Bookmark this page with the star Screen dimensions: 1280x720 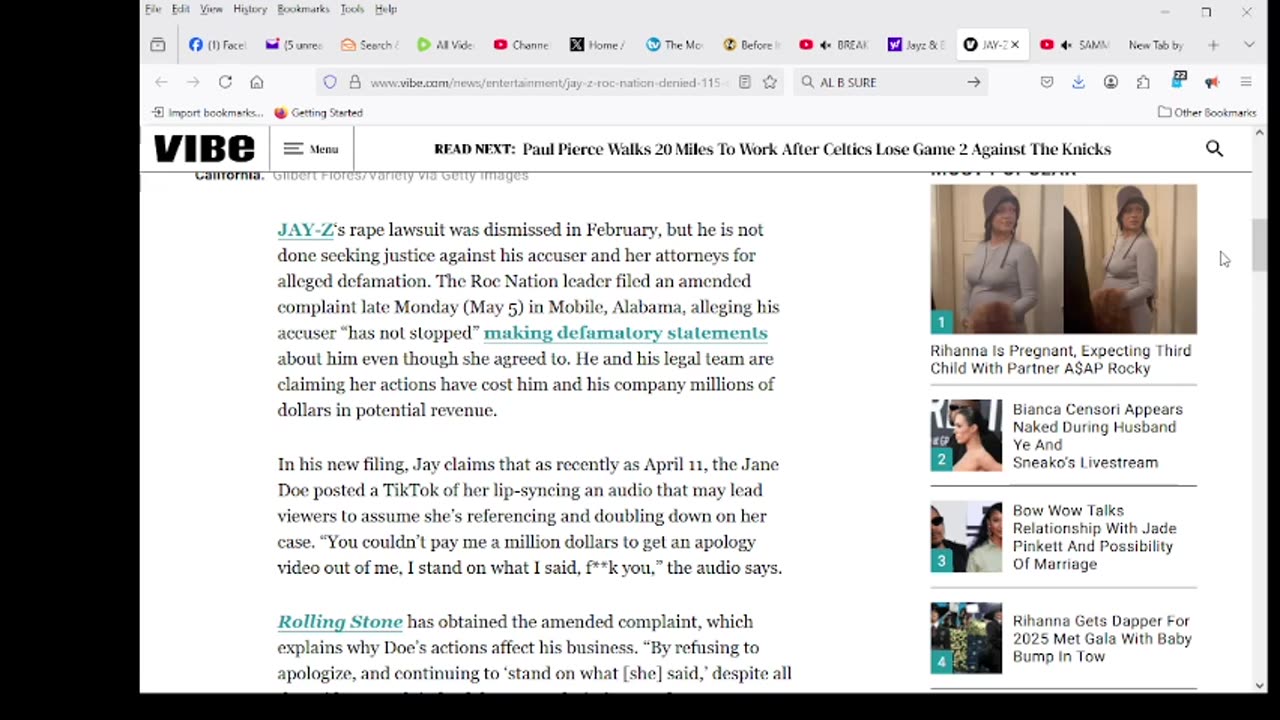tap(769, 82)
